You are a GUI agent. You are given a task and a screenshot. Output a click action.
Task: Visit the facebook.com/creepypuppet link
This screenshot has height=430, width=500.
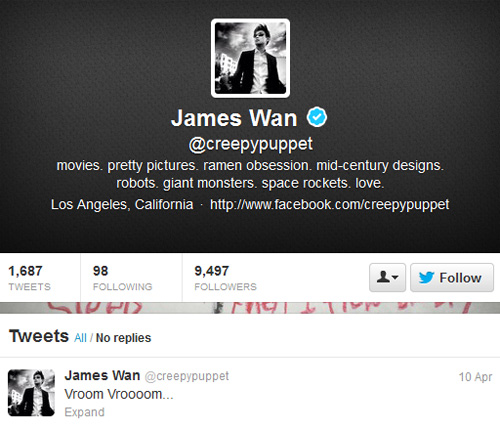click(x=329, y=204)
